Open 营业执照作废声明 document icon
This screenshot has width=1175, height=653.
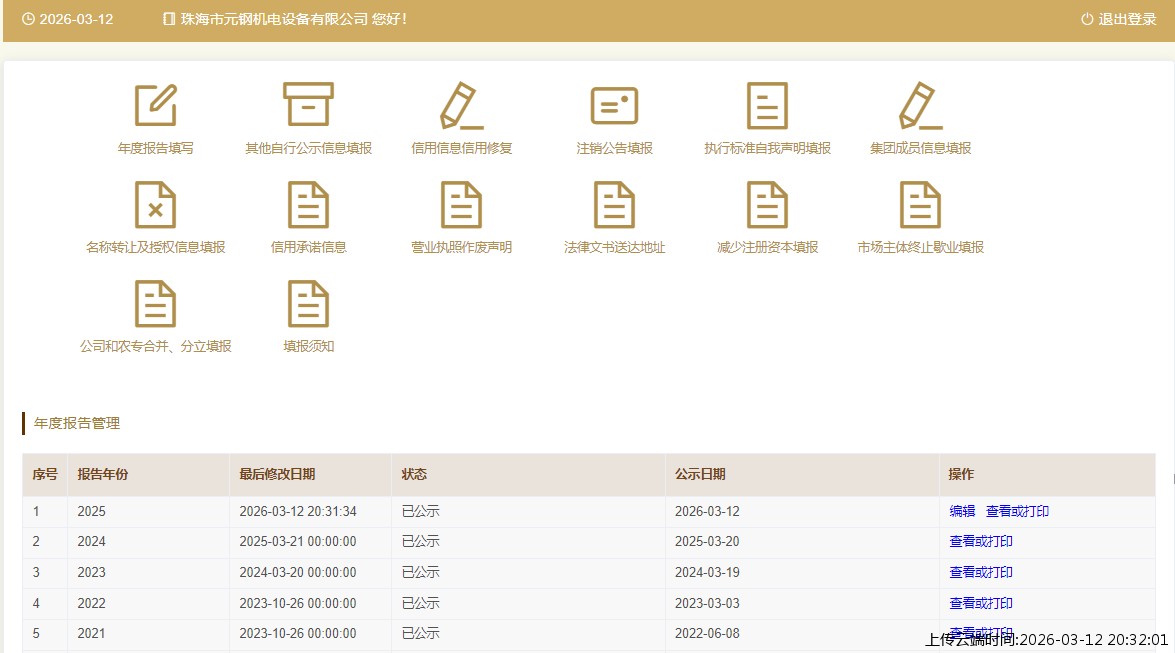pos(461,205)
